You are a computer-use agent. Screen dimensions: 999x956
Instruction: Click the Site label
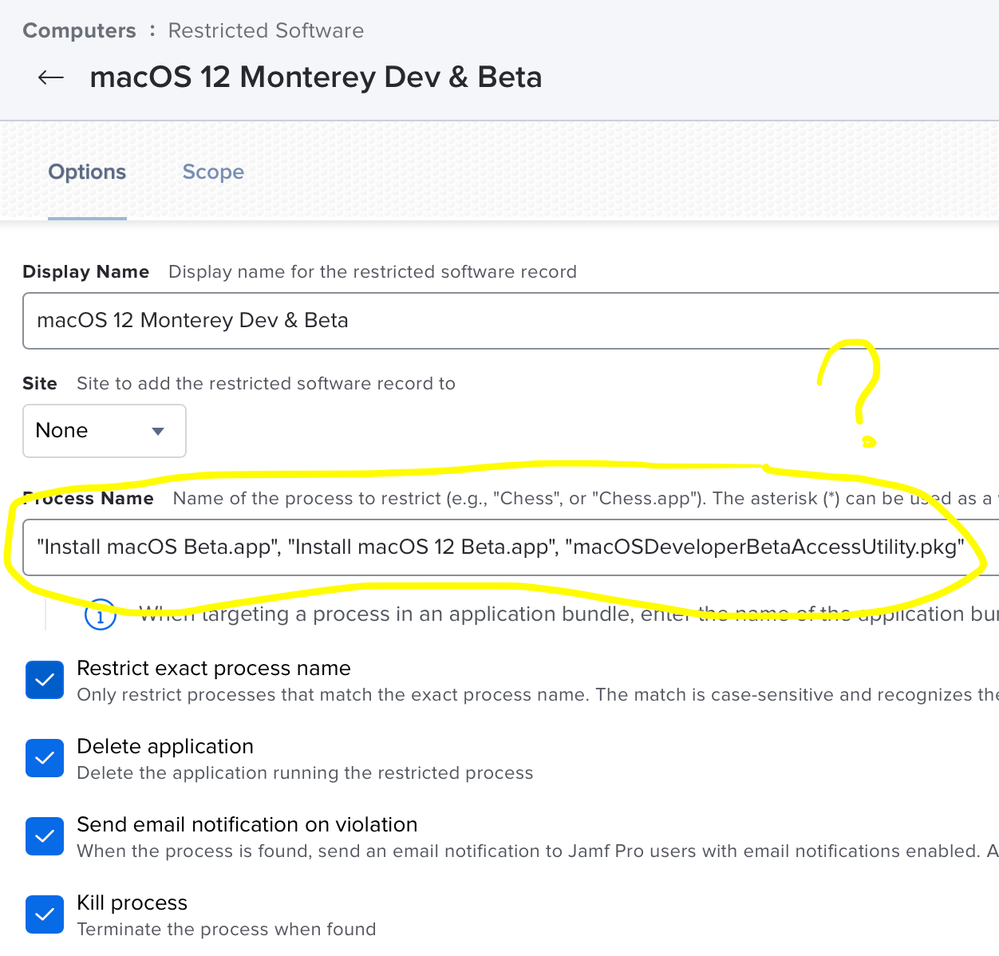point(40,383)
